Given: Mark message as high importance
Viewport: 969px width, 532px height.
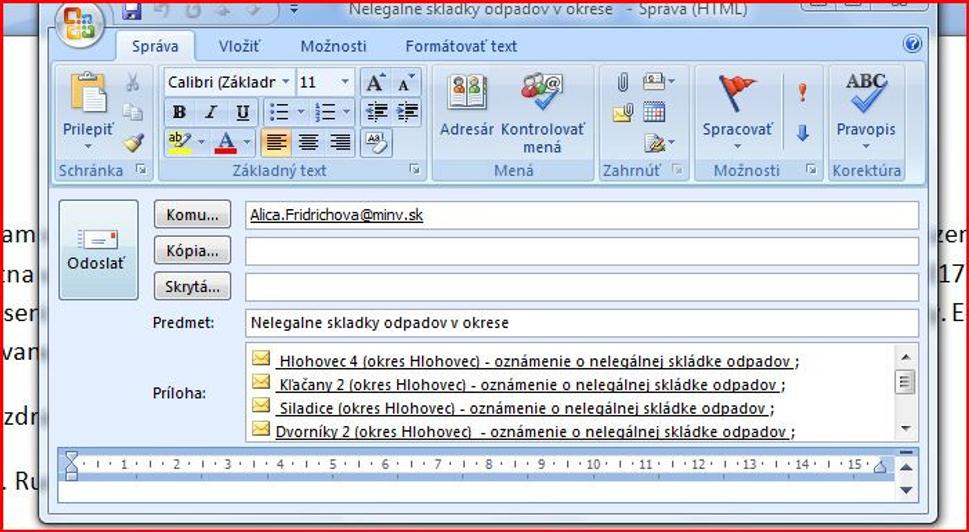Looking at the screenshot, I should tap(802, 93).
